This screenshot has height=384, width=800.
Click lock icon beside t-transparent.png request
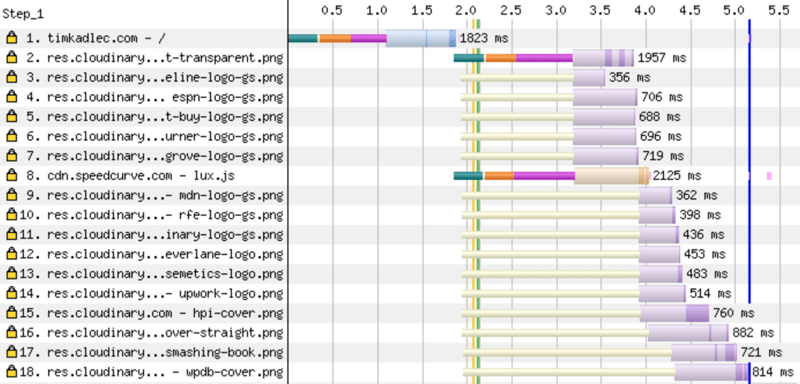pos(11,58)
